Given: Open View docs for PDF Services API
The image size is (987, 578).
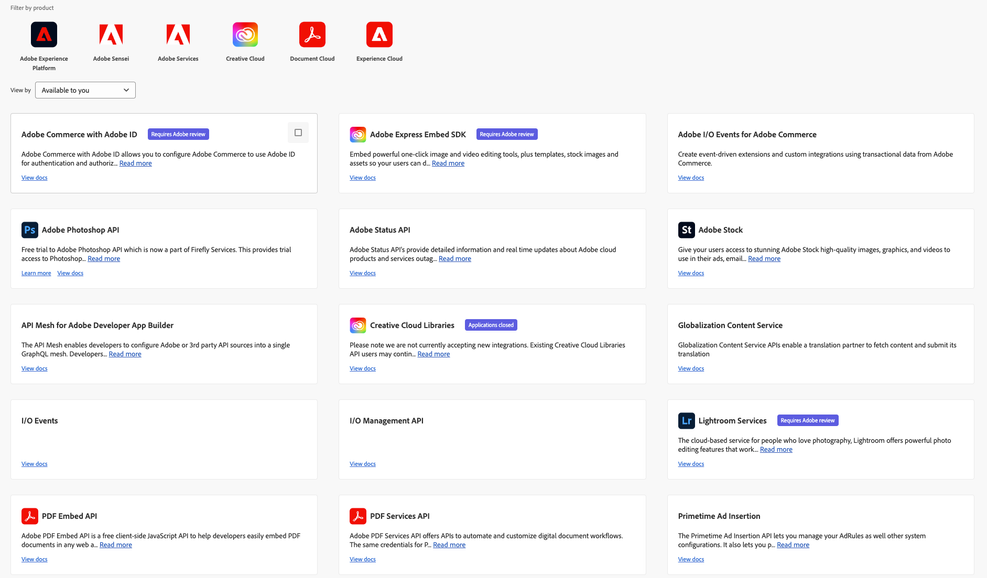Looking at the screenshot, I should coord(363,559).
